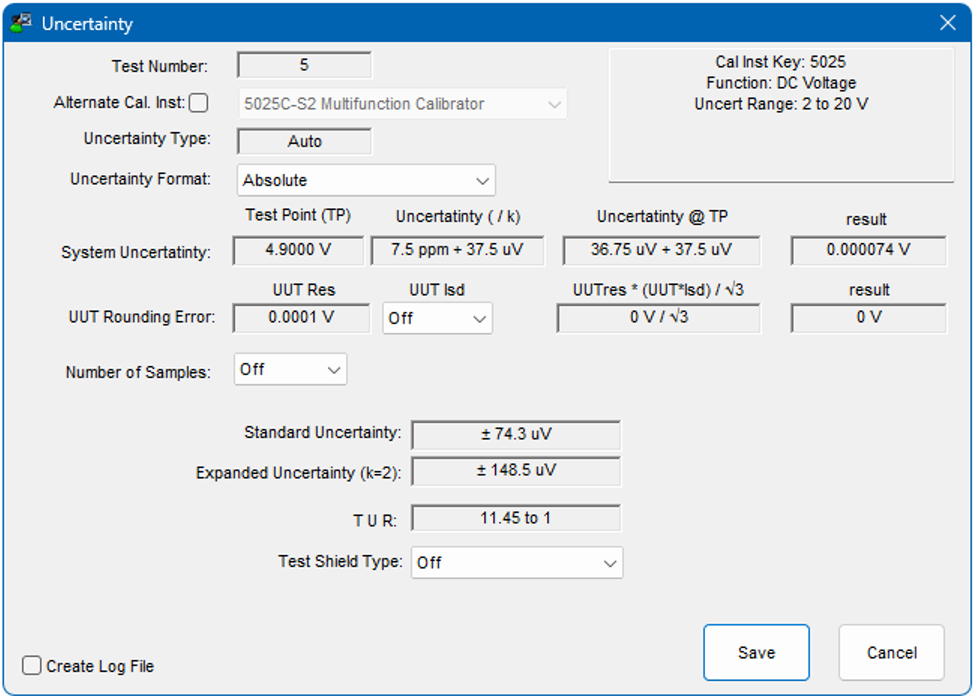
Task: Enable the Alternate Cal. Inst checkbox
Action: click(x=199, y=103)
